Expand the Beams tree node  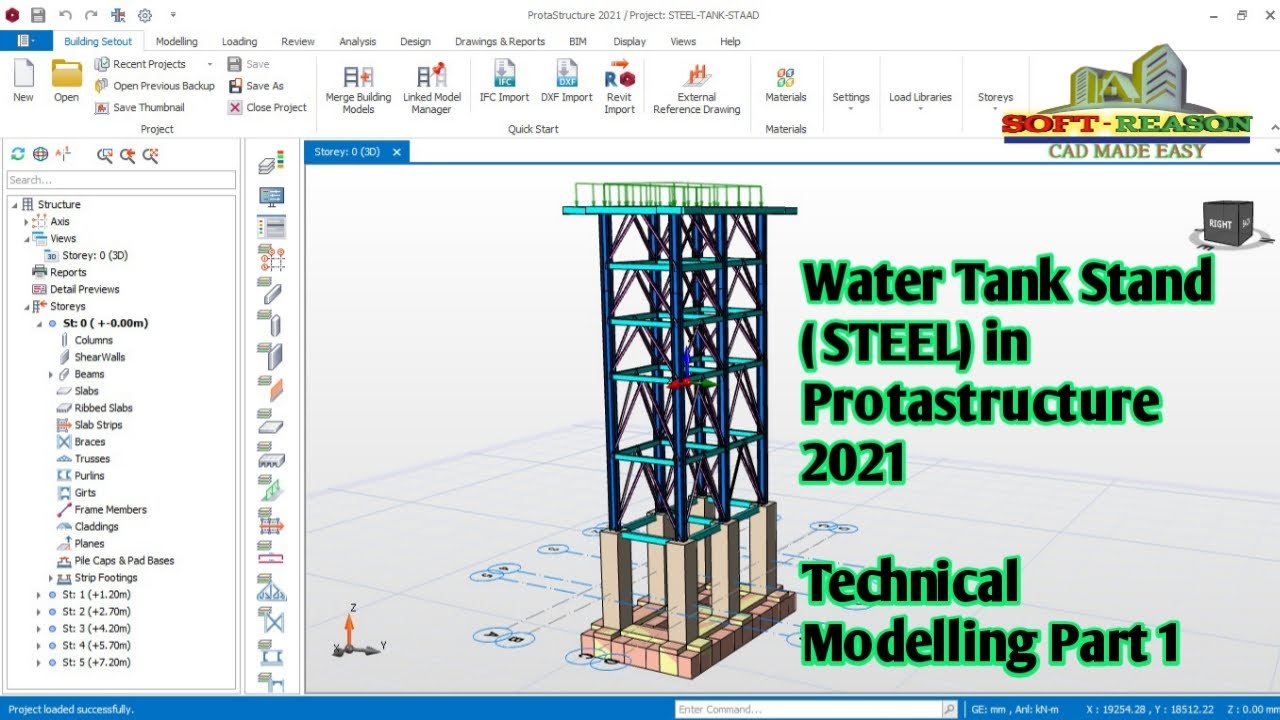51,375
